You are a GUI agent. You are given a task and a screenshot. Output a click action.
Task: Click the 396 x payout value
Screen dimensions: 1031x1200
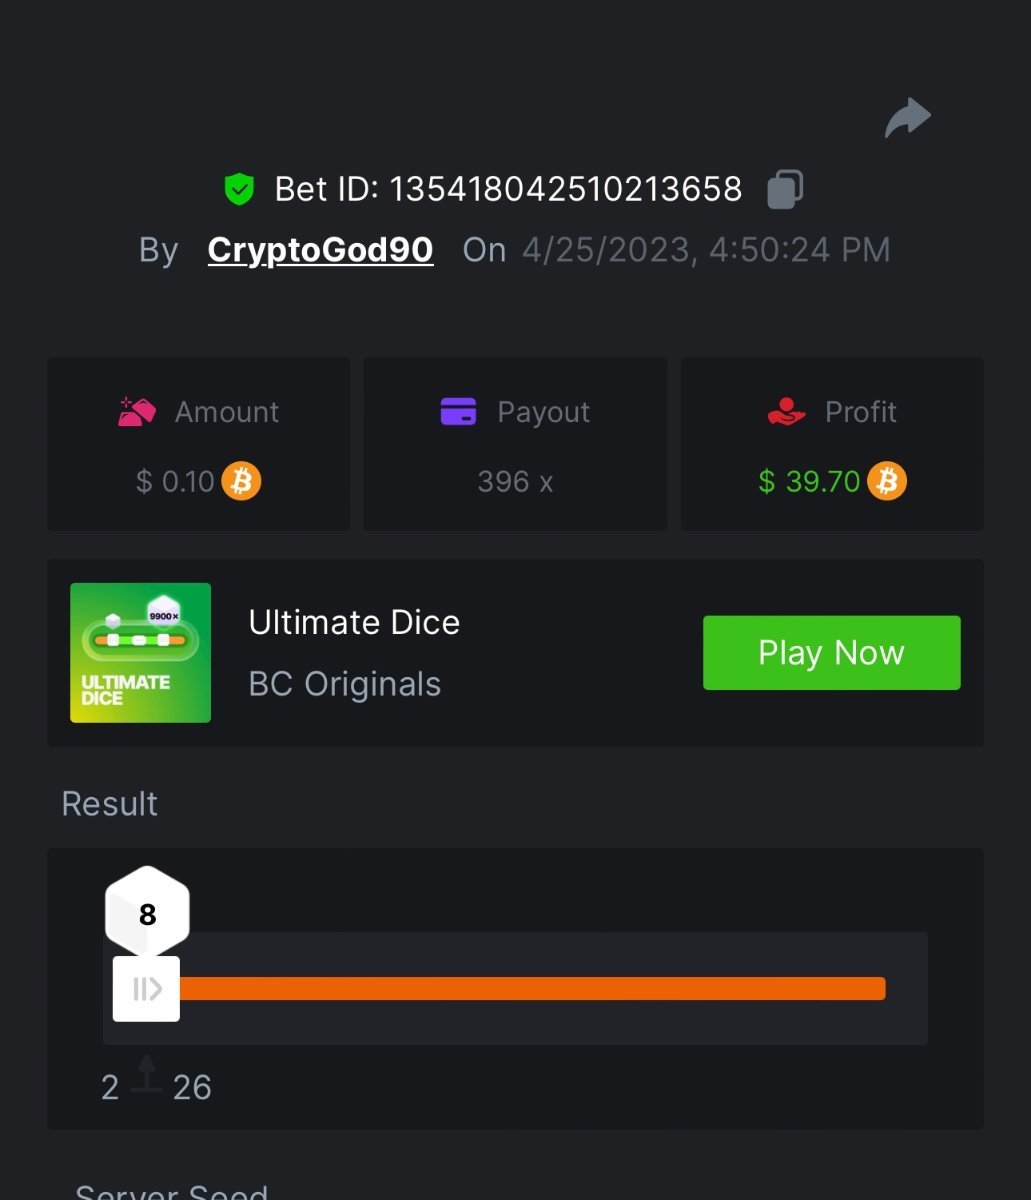(x=515, y=481)
